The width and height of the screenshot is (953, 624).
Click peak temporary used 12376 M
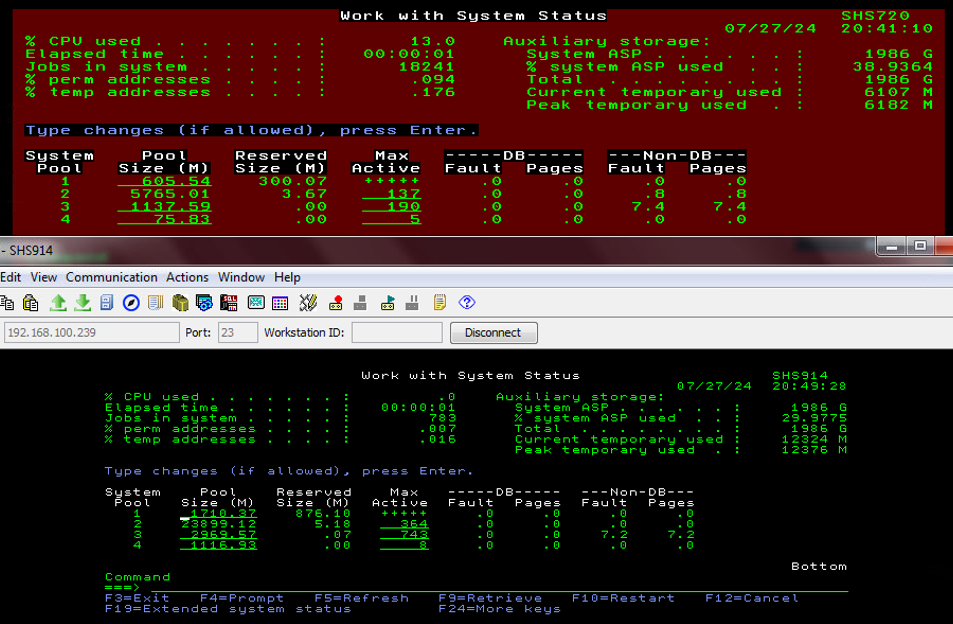(x=814, y=450)
